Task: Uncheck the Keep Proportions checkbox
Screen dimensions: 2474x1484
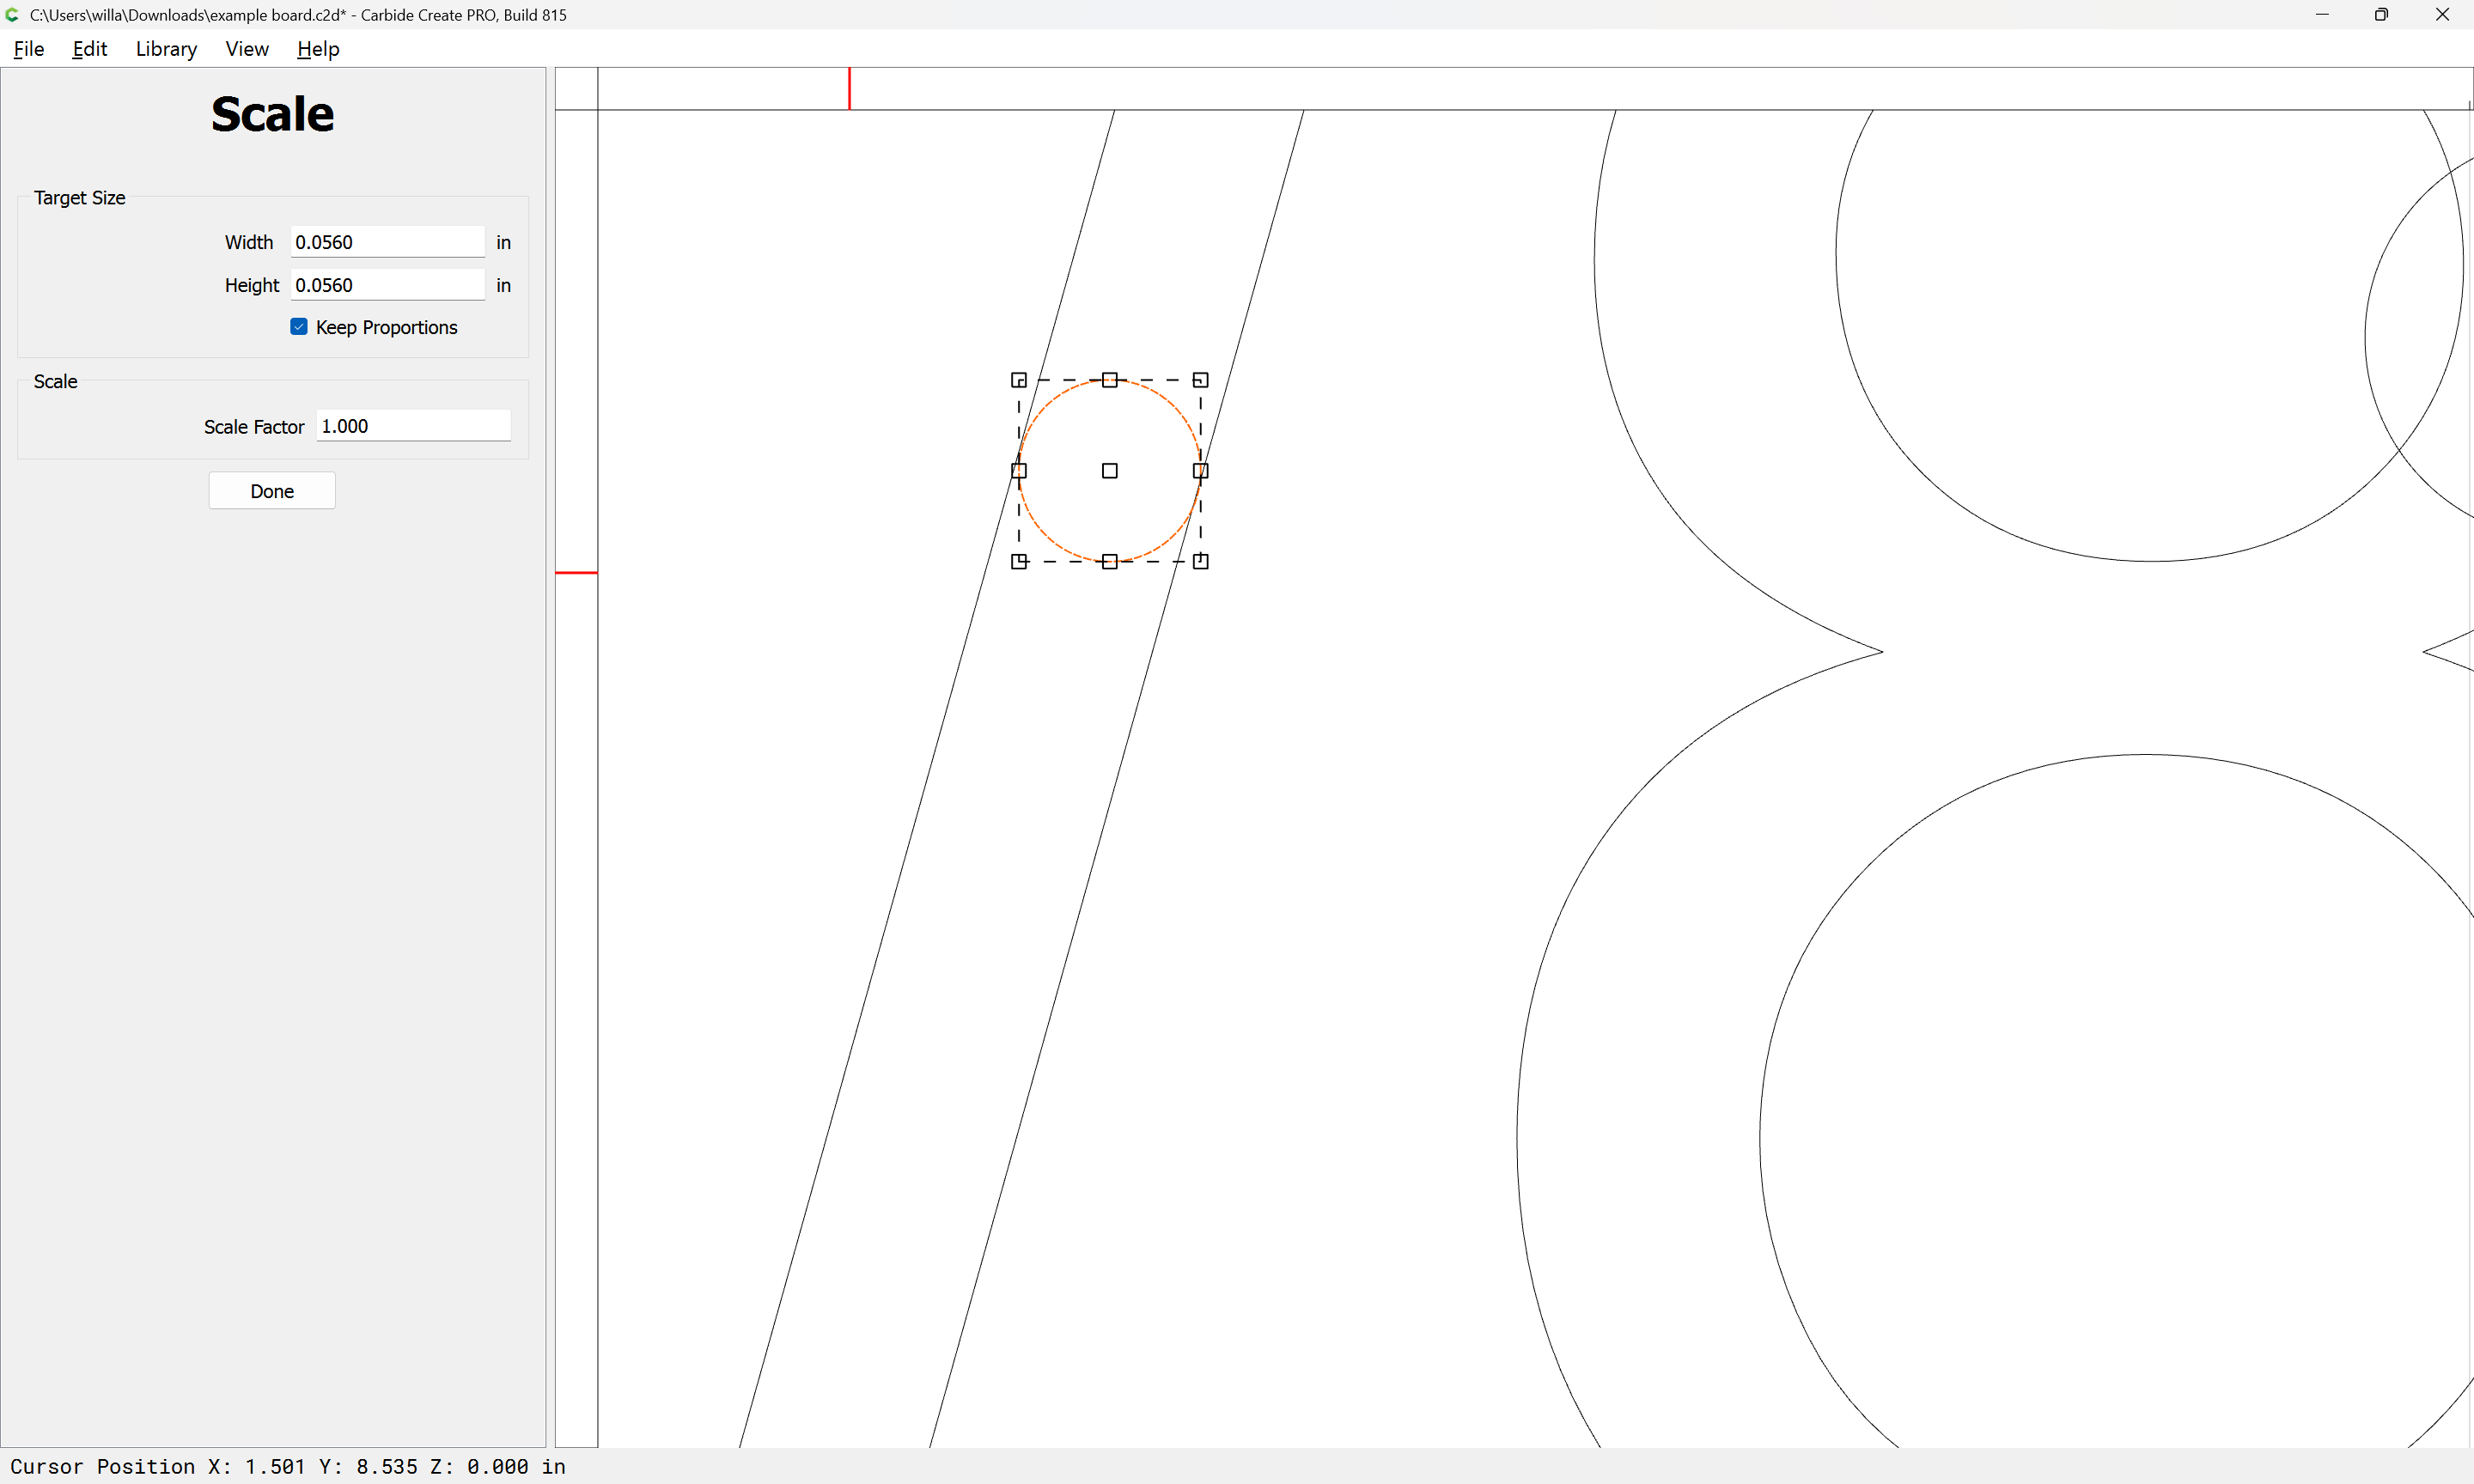Action: [x=299, y=327]
